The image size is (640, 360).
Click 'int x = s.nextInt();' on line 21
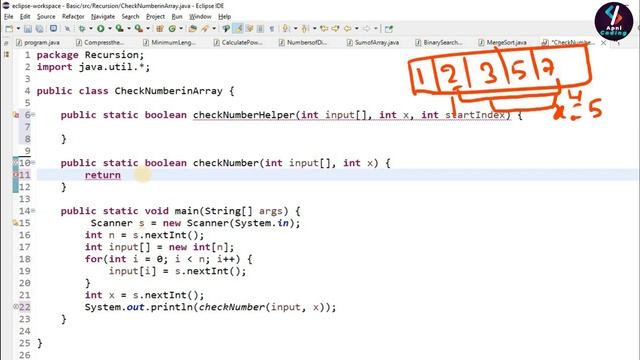(x=144, y=295)
